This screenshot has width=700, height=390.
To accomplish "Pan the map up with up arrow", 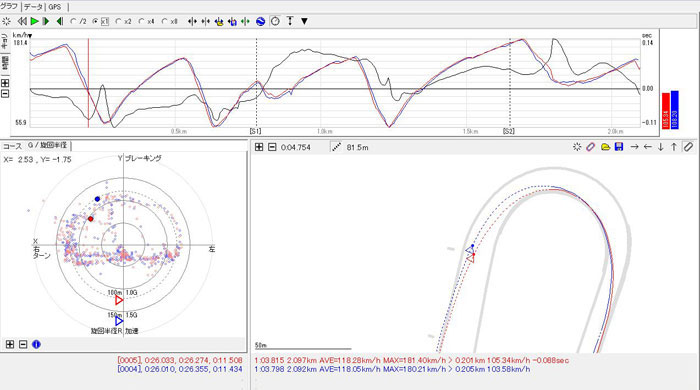I will click(674, 147).
